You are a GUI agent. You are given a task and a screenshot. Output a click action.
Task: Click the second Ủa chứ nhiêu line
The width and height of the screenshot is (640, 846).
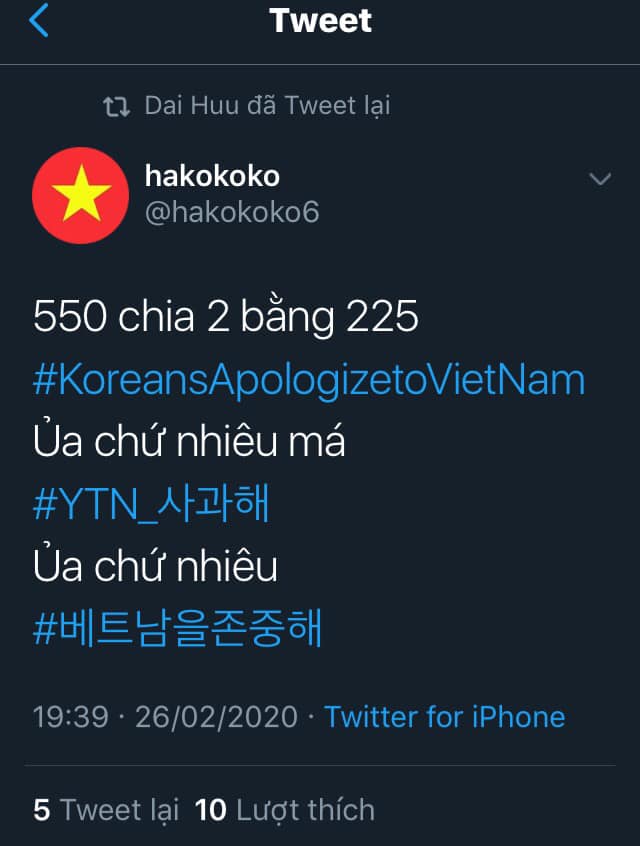pyautogui.click(x=155, y=564)
